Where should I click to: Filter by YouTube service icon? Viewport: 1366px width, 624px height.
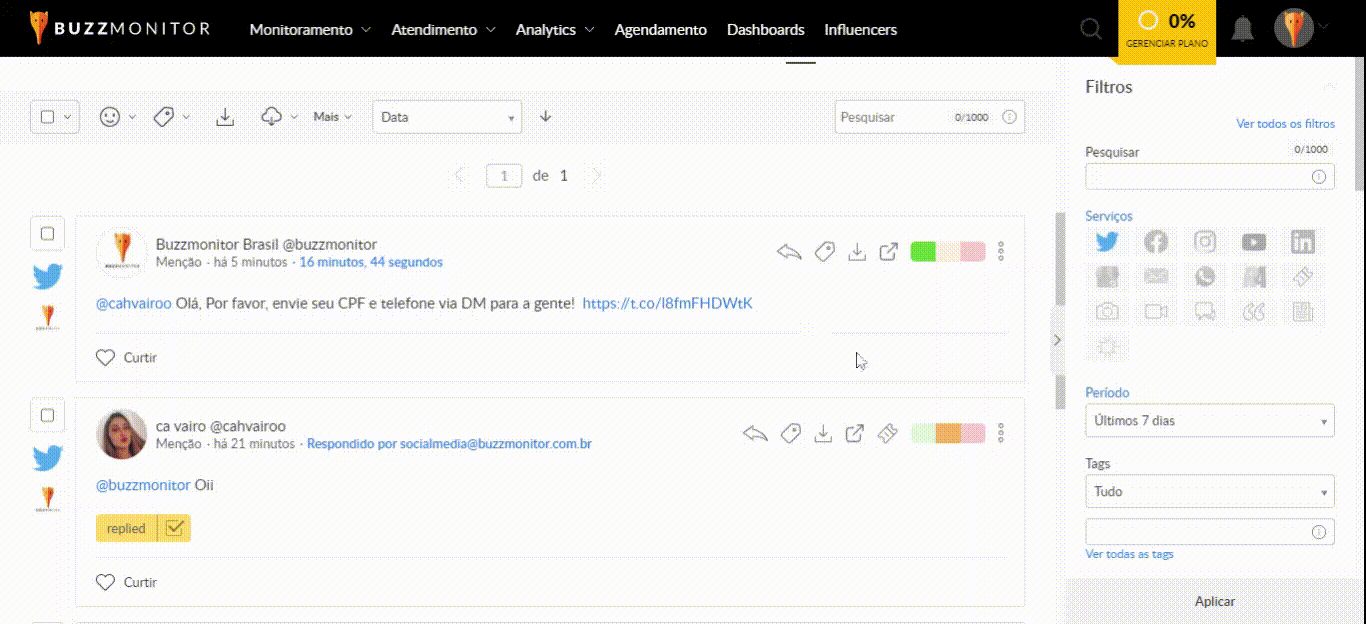pyautogui.click(x=1253, y=242)
